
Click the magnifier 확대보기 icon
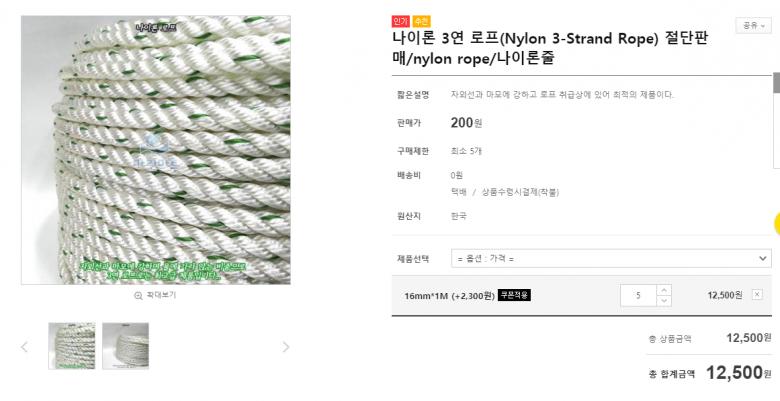pyautogui.click(x=138, y=296)
